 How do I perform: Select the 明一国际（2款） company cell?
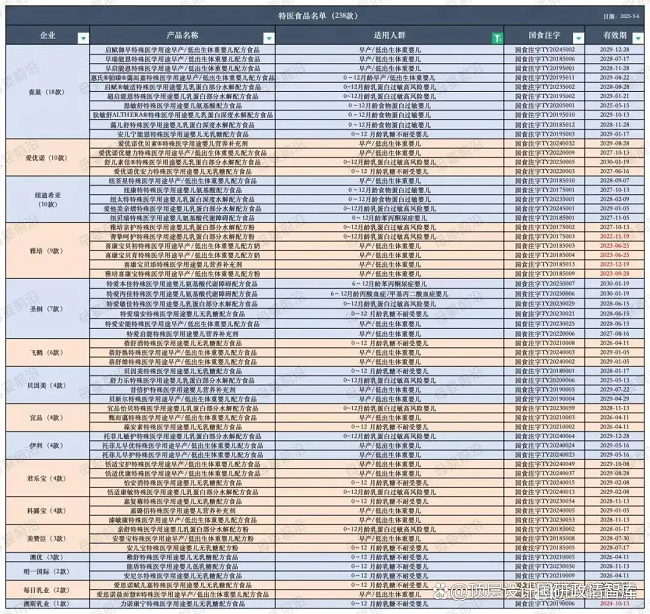point(48,571)
